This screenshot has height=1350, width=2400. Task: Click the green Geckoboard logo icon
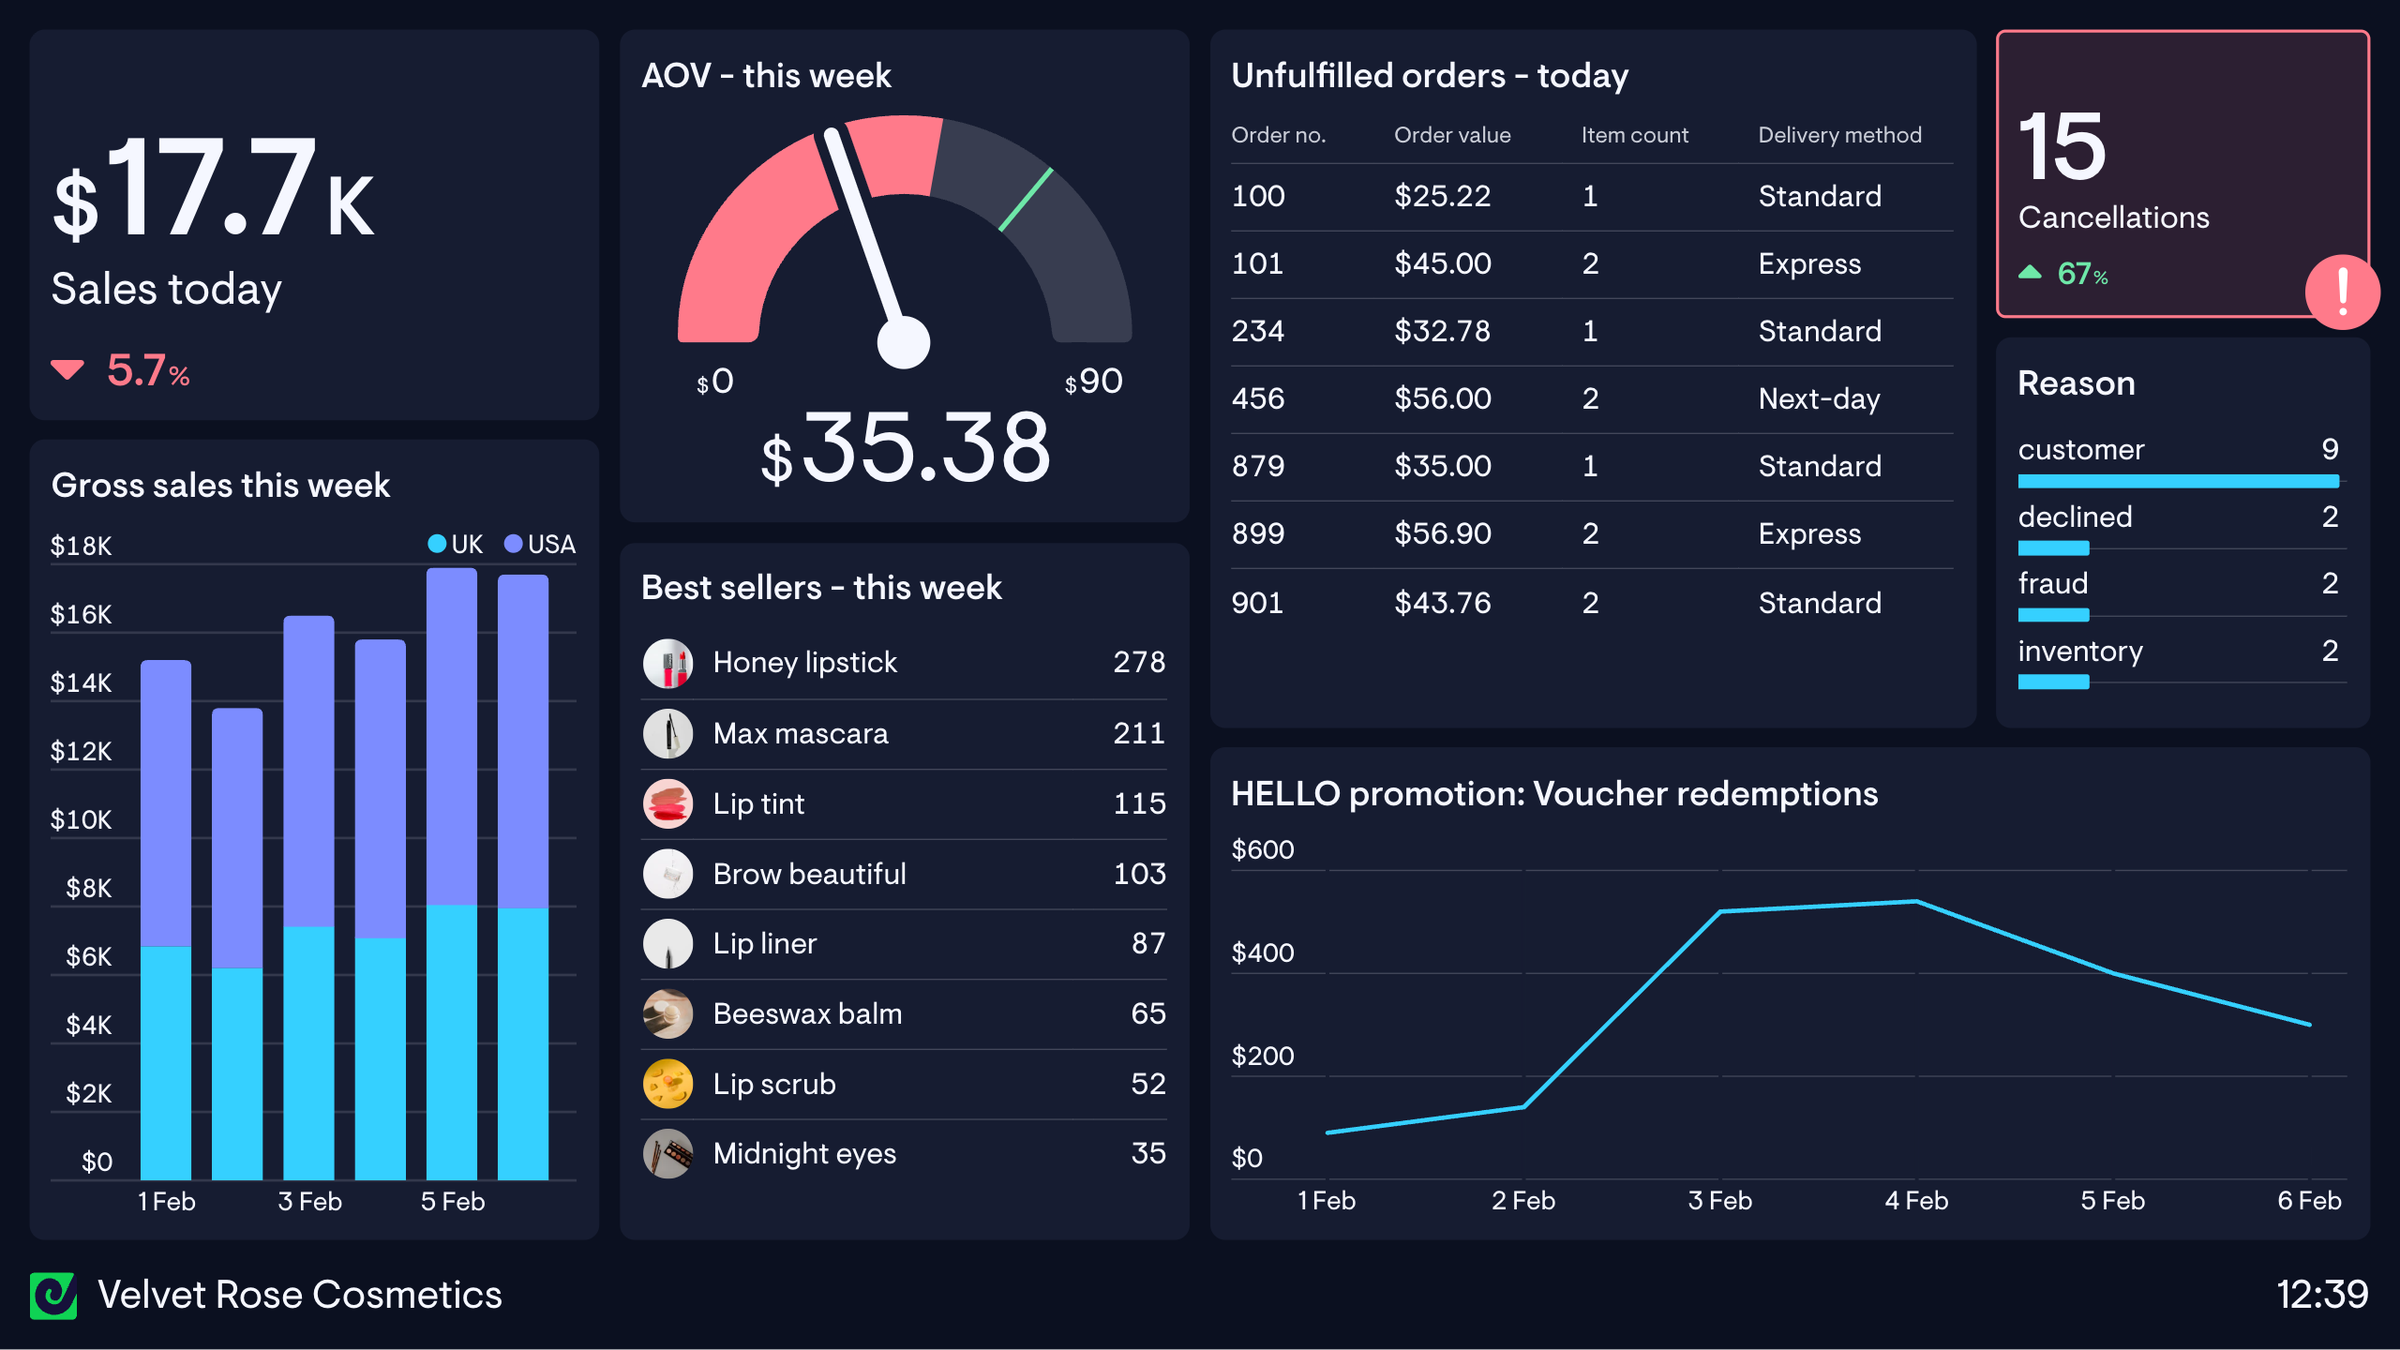53,1296
